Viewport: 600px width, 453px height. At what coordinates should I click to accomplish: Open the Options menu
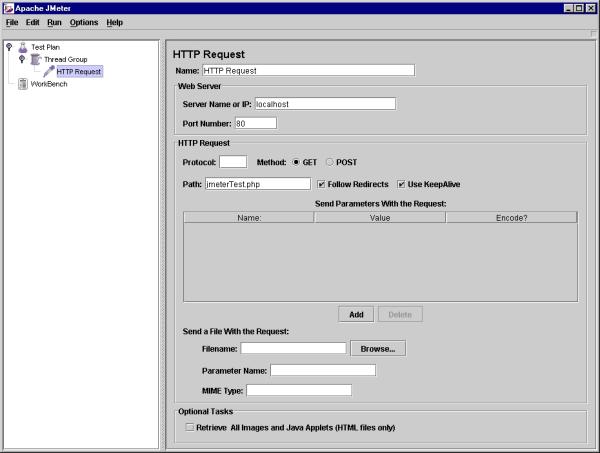[84, 23]
